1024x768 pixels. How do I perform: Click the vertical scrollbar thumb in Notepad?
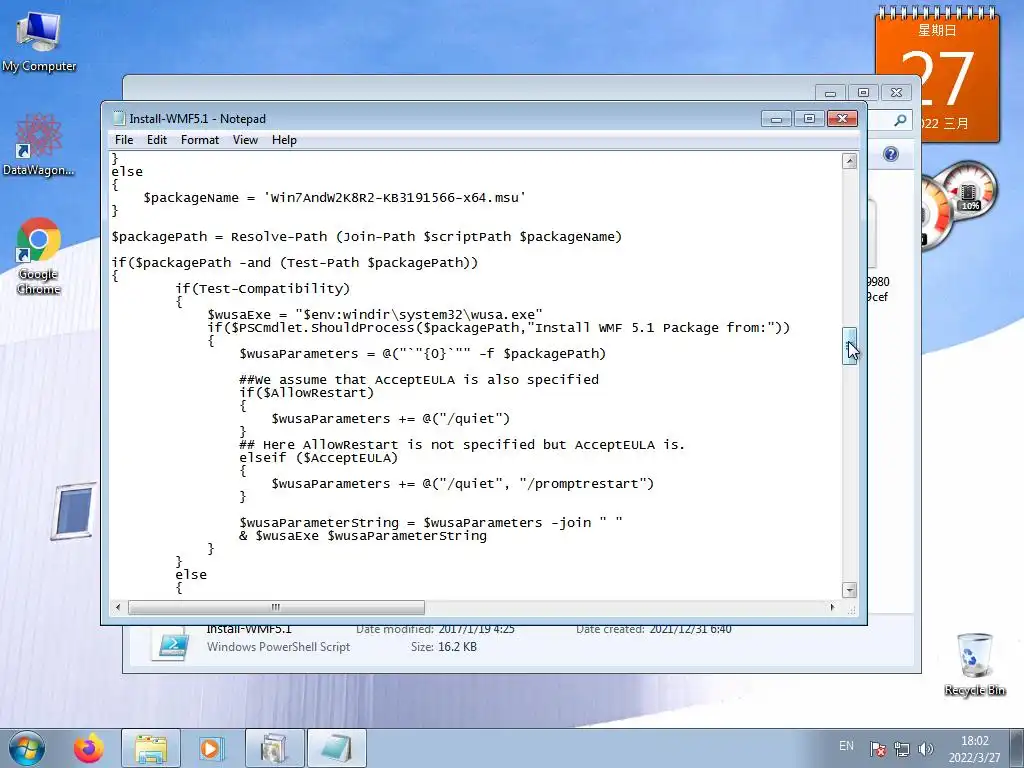coord(850,345)
